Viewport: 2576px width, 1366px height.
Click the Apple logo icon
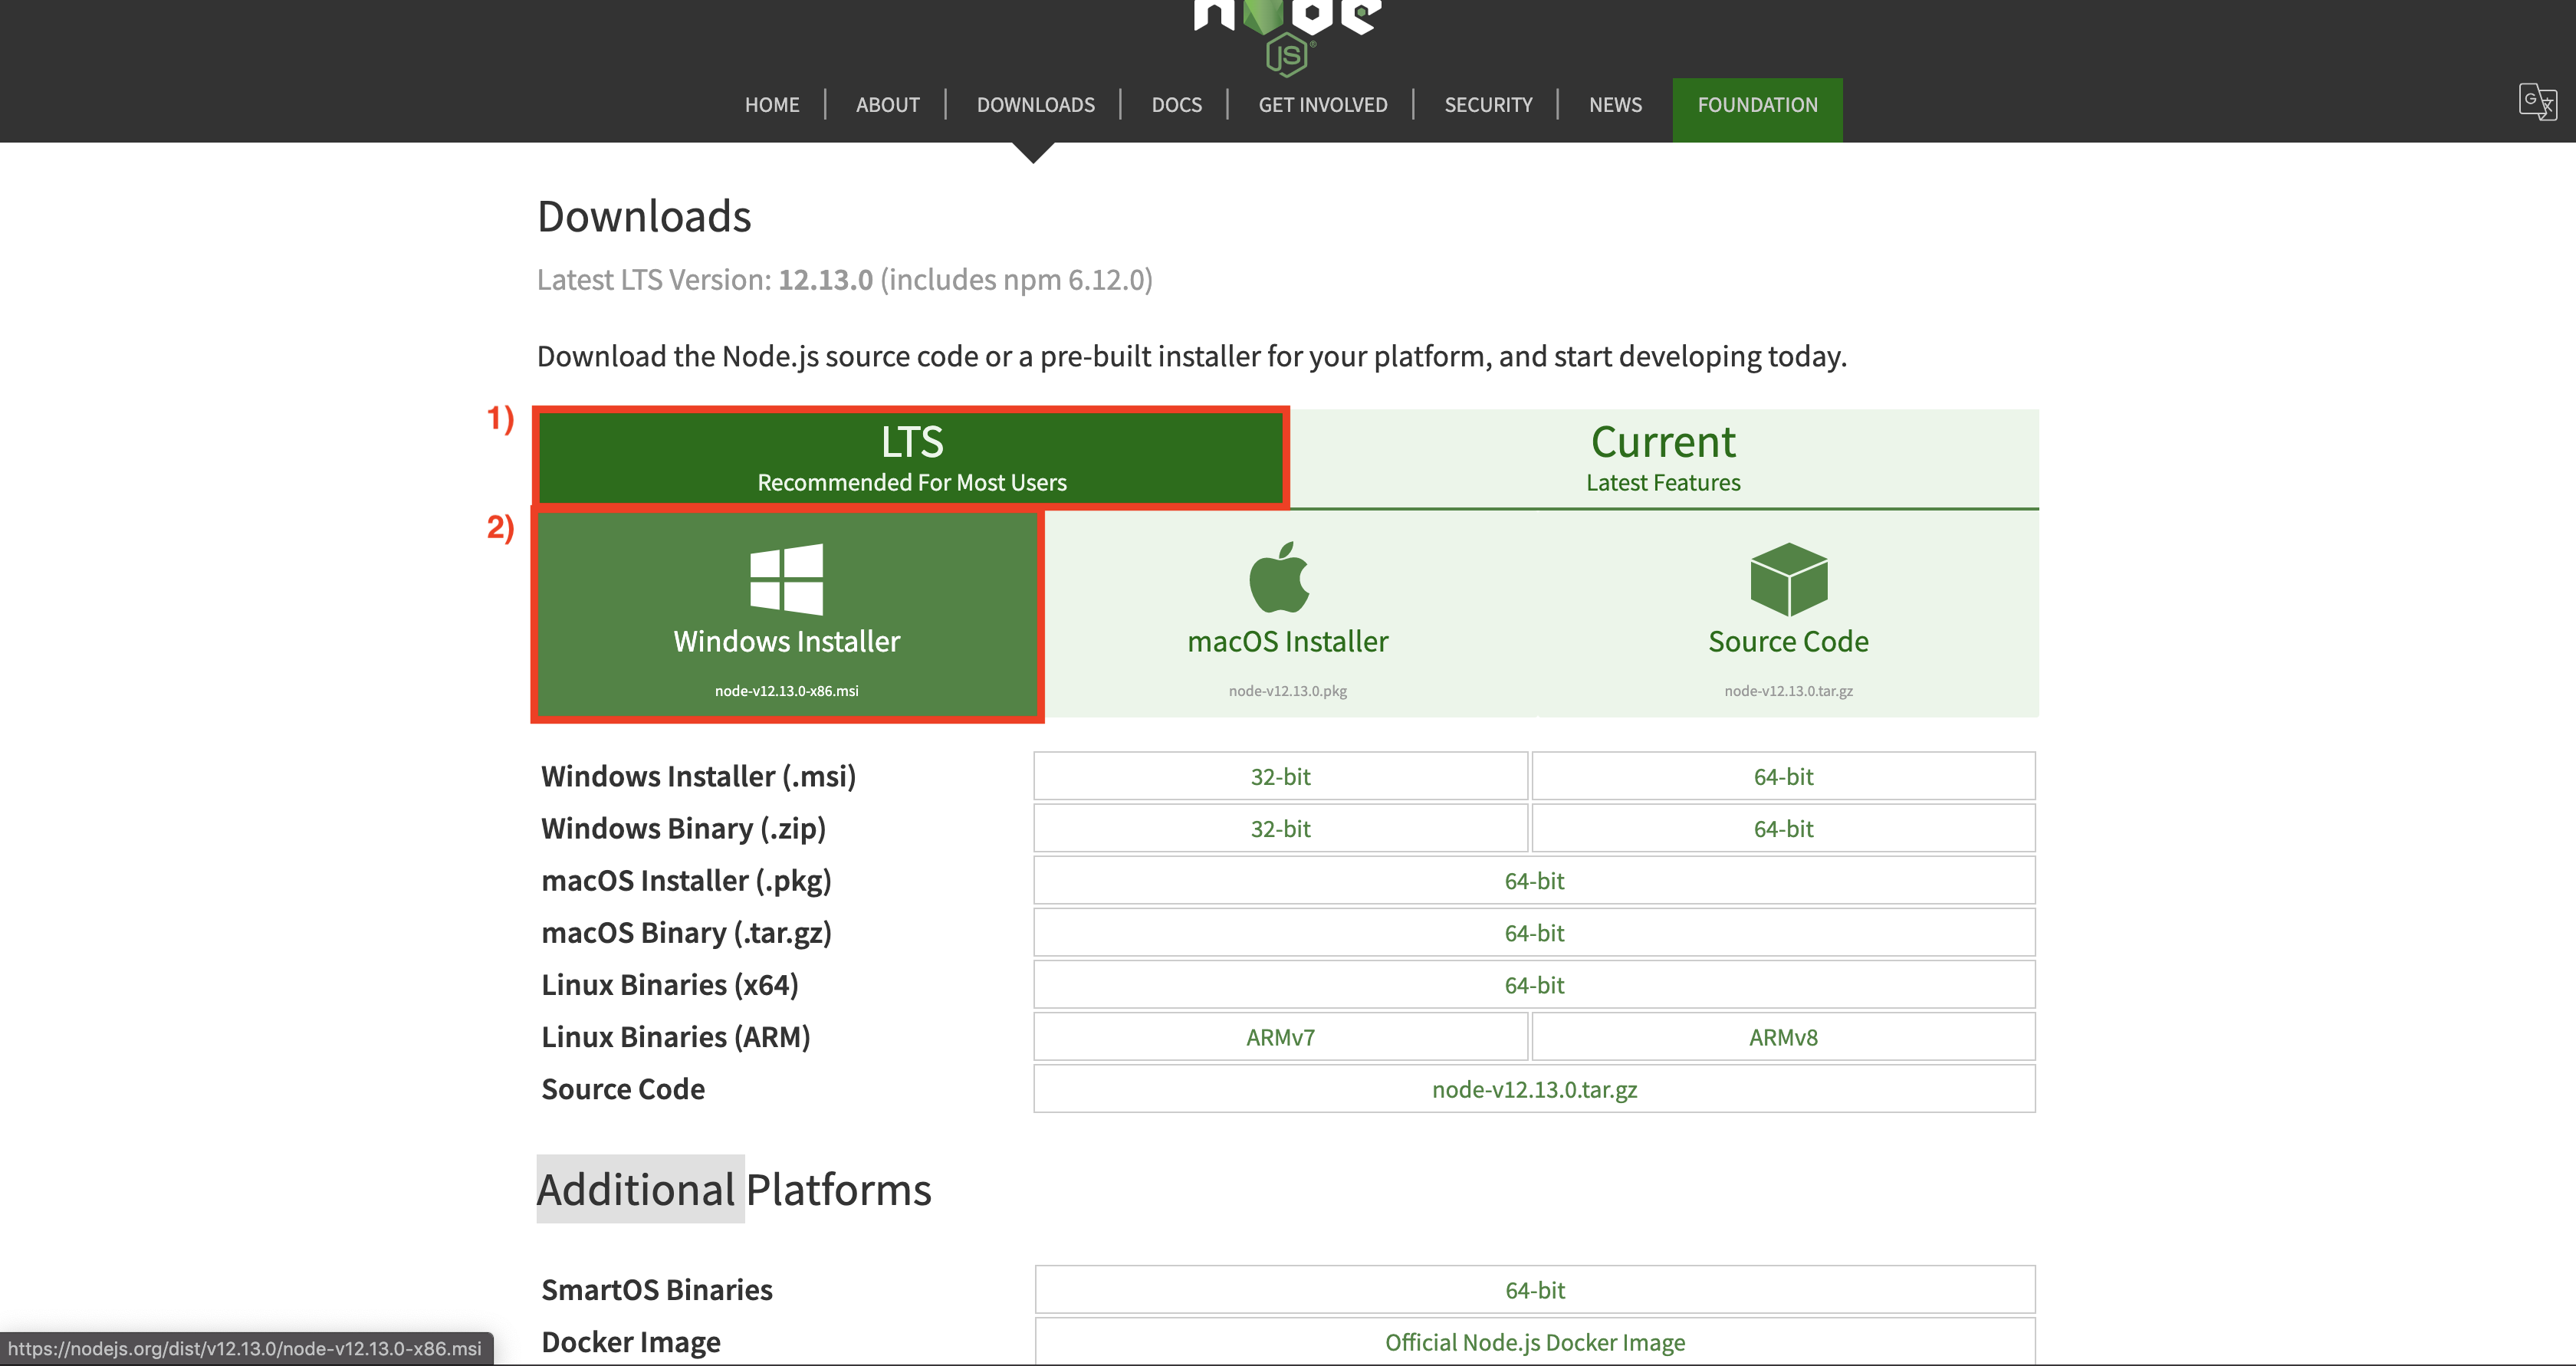[x=1279, y=577]
